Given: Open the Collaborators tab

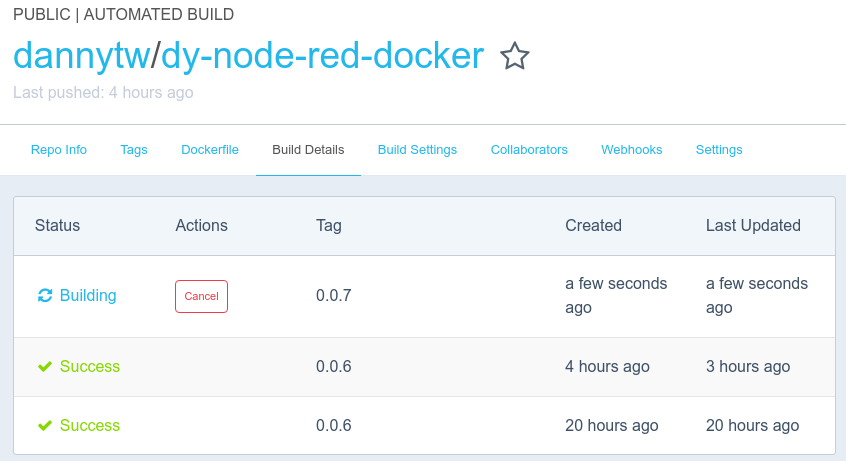Looking at the screenshot, I should pyautogui.click(x=529, y=150).
